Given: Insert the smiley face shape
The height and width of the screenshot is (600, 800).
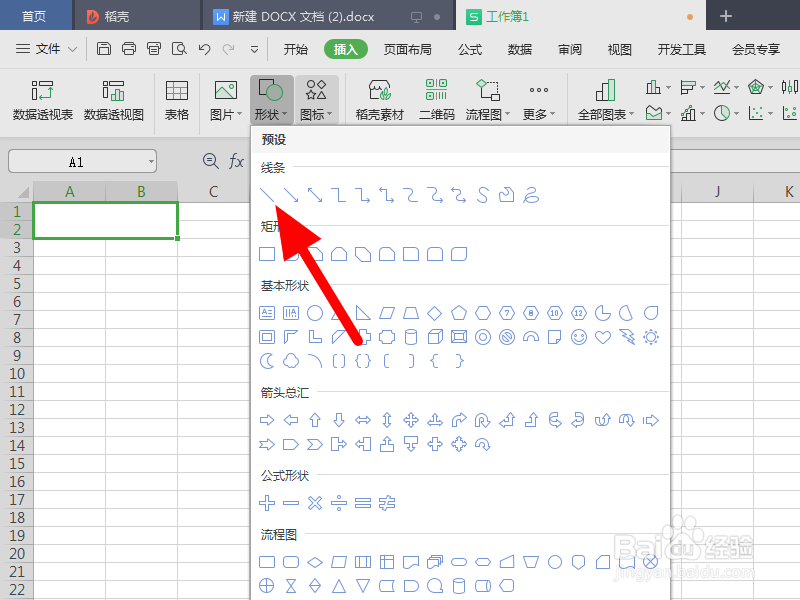Looking at the screenshot, I should point(579,337).
